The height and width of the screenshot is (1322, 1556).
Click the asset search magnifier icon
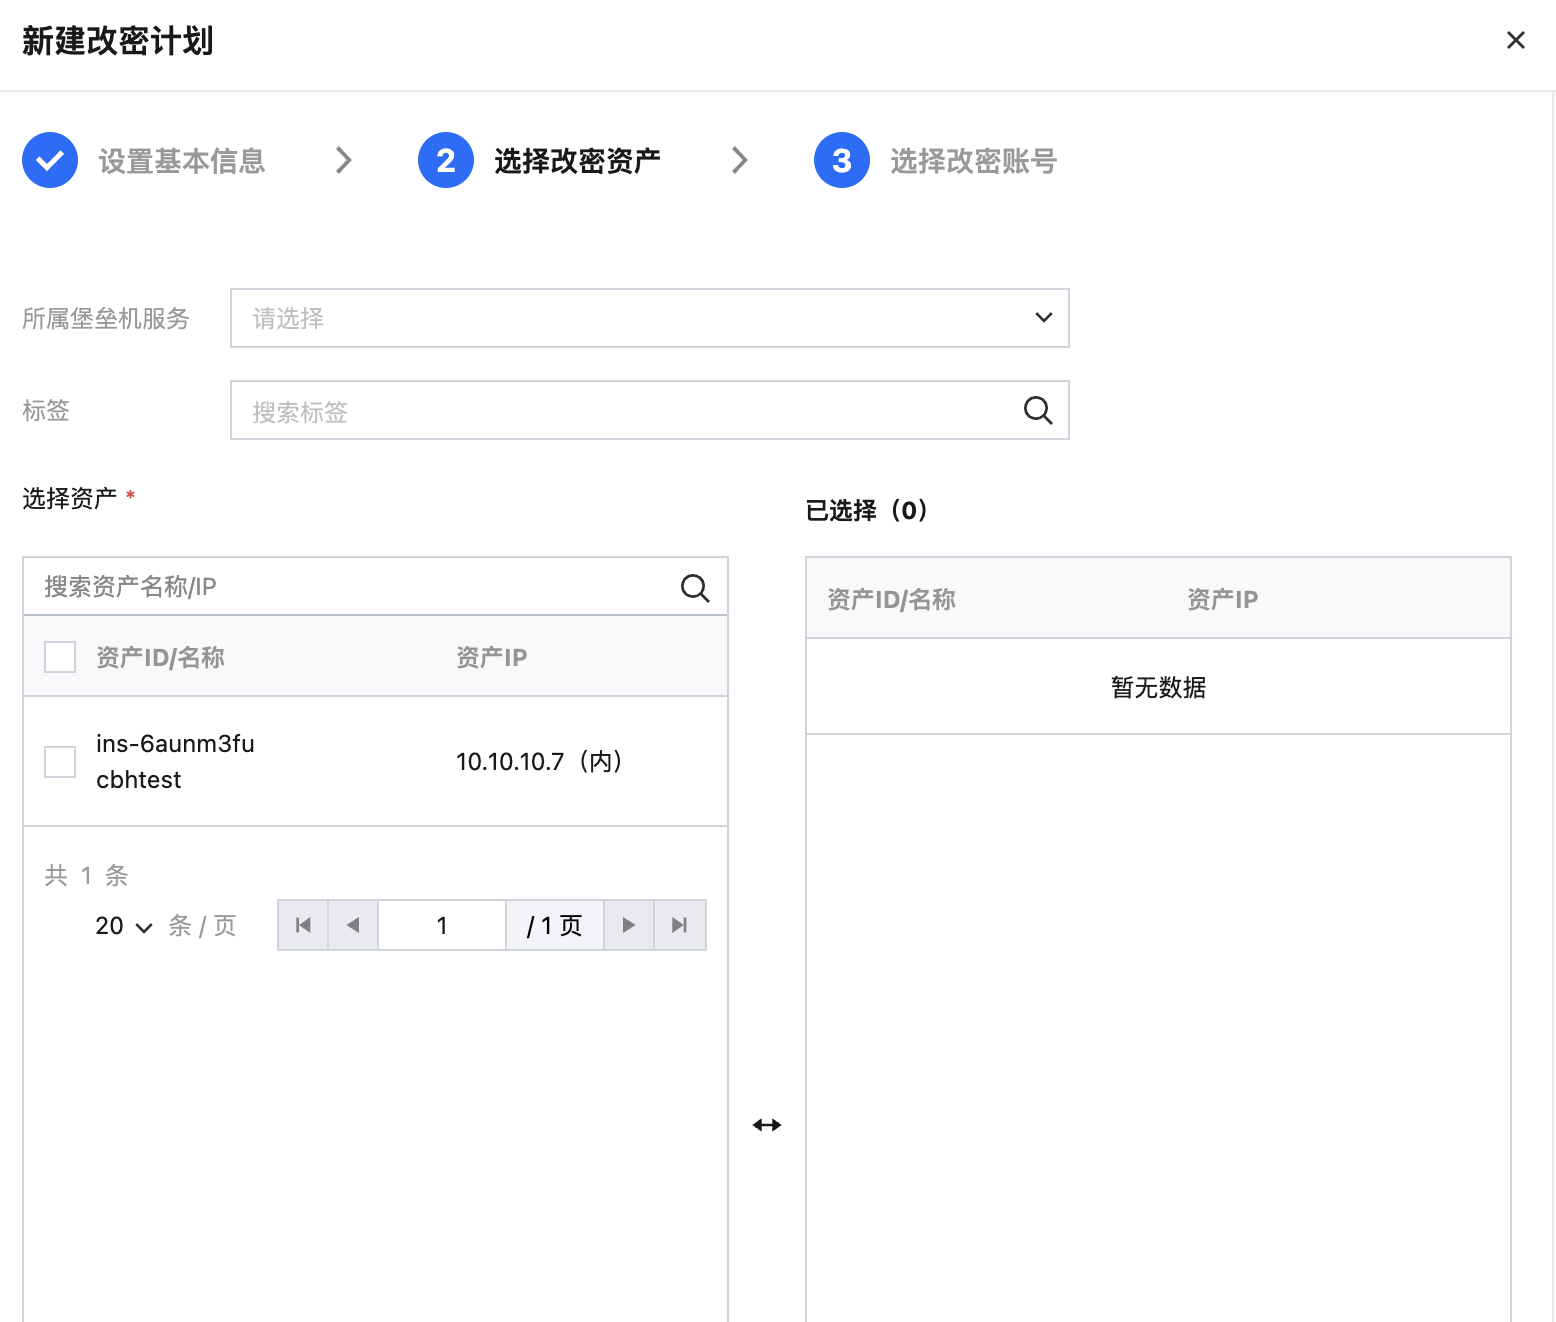[695, 588]
